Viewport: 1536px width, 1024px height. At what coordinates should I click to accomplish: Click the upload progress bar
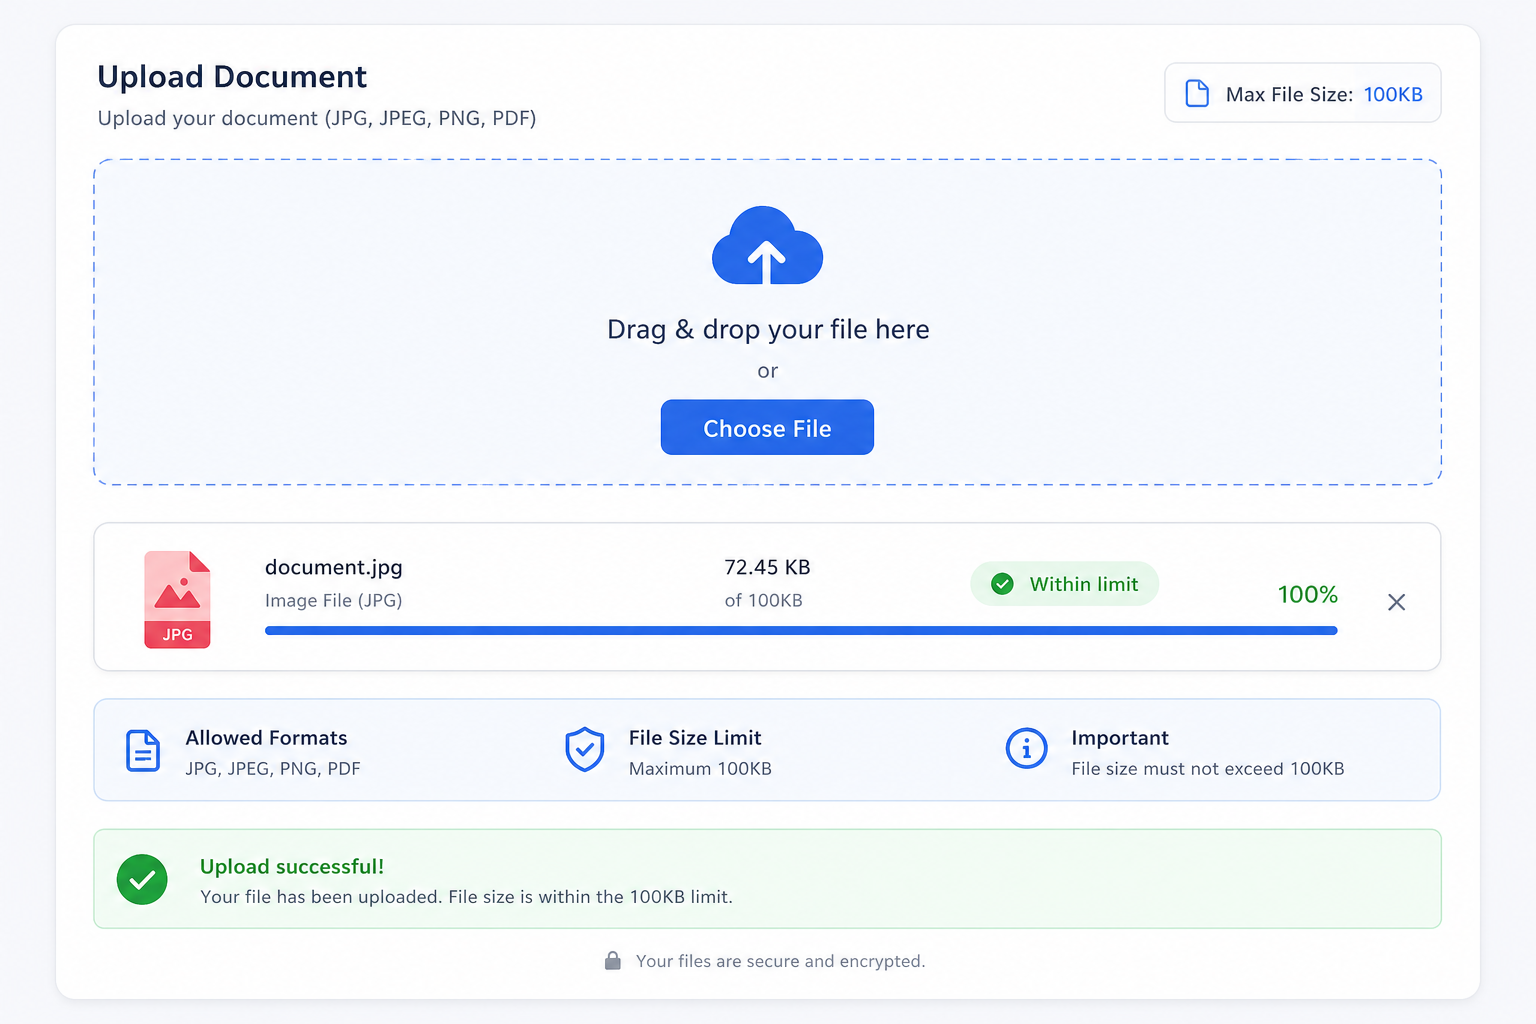(801, 630)
